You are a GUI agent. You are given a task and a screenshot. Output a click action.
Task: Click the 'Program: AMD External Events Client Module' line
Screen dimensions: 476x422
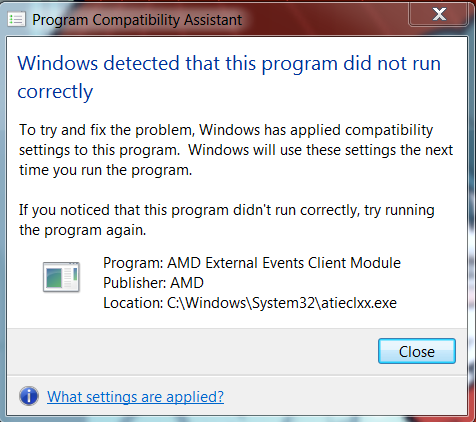coord(252,263)
